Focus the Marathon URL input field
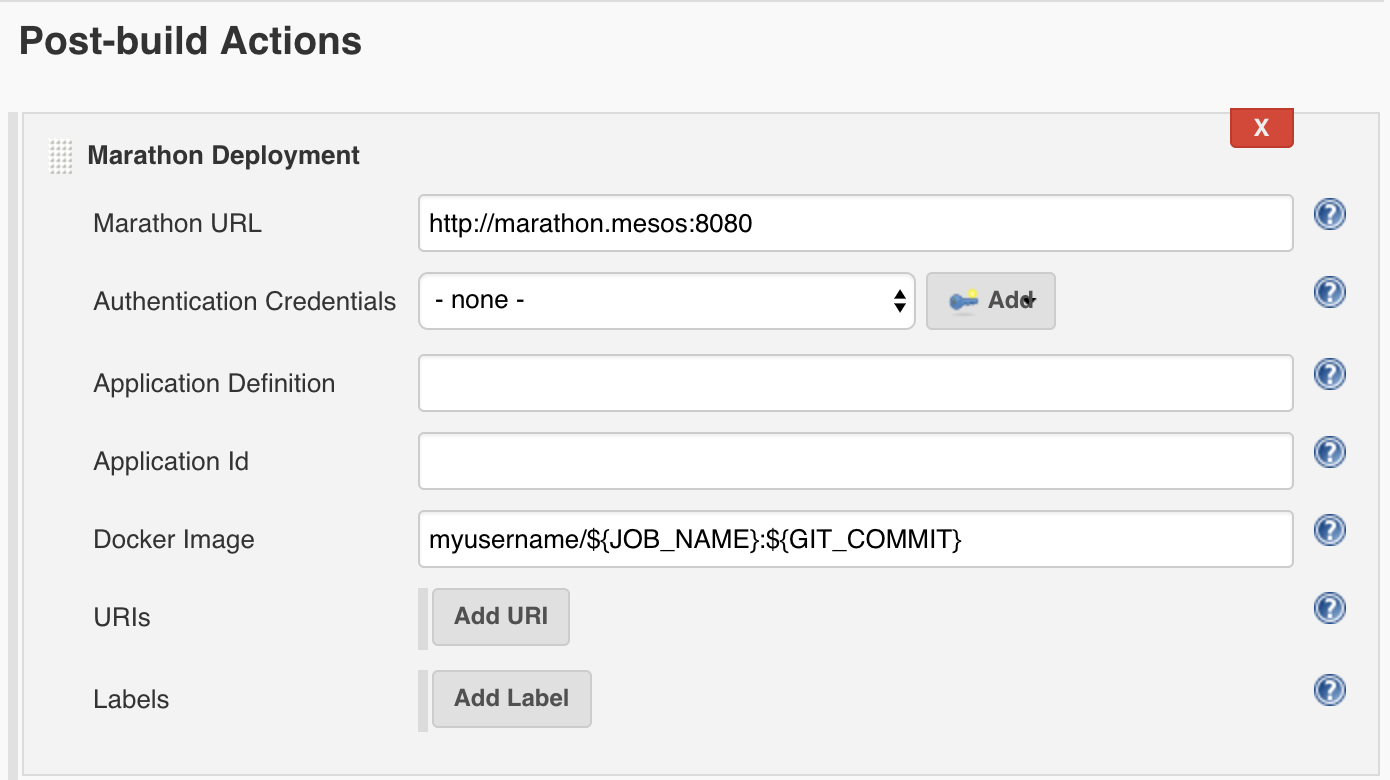This screenshot has width=1390, height=780. 856,222
